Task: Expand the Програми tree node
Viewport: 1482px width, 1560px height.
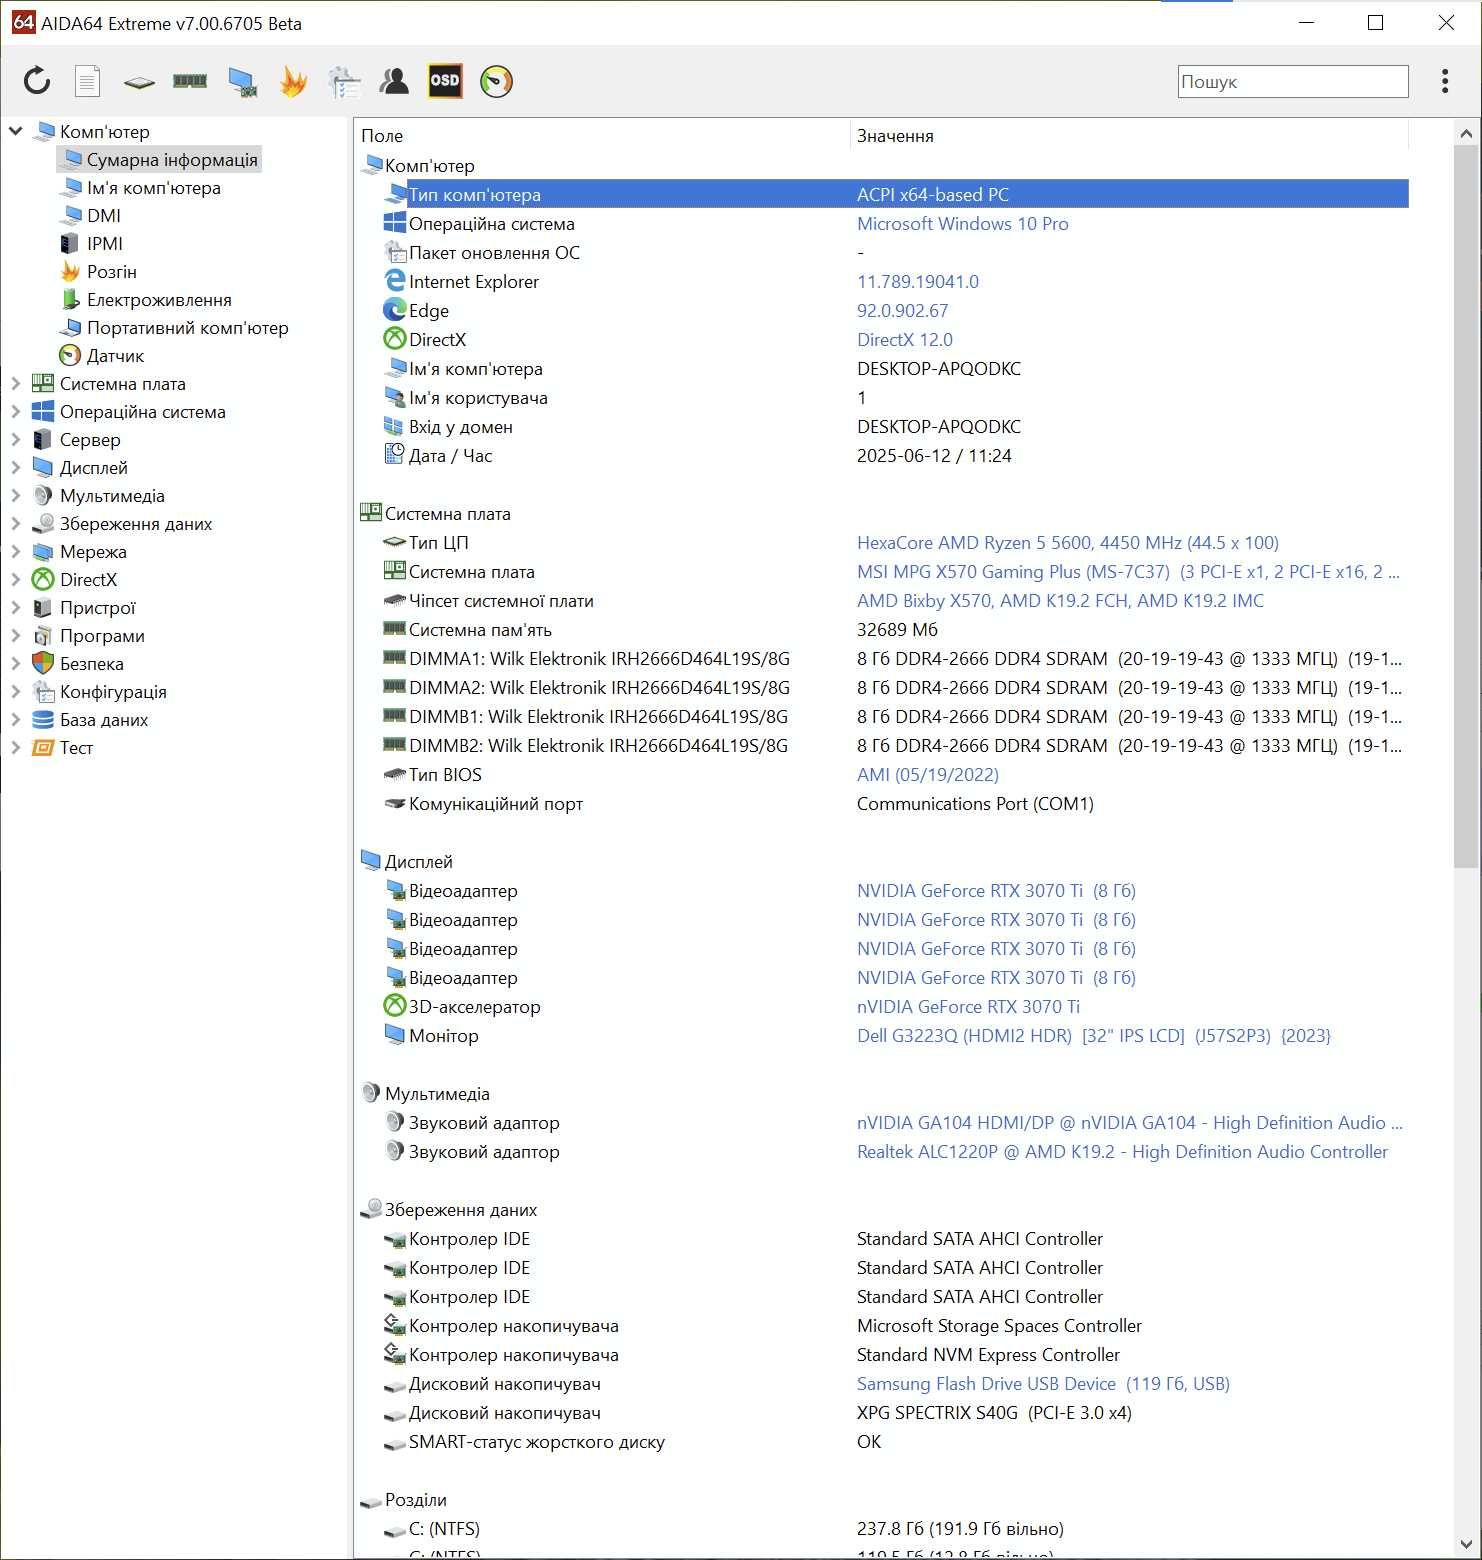Action: [x=15, y=635]
